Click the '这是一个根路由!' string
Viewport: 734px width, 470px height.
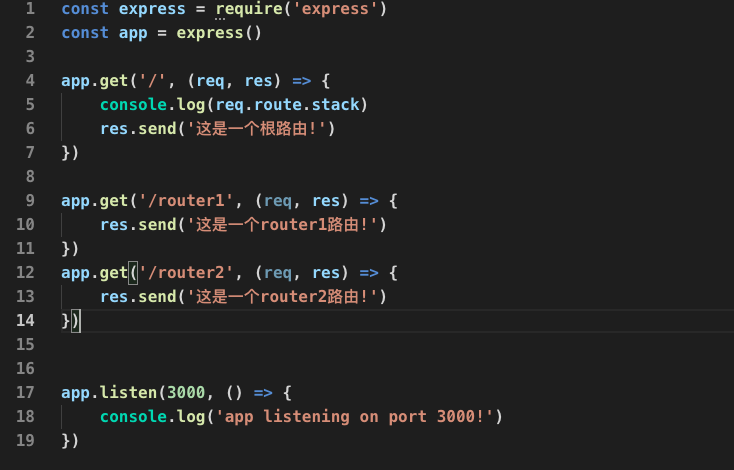pos(256,129)
